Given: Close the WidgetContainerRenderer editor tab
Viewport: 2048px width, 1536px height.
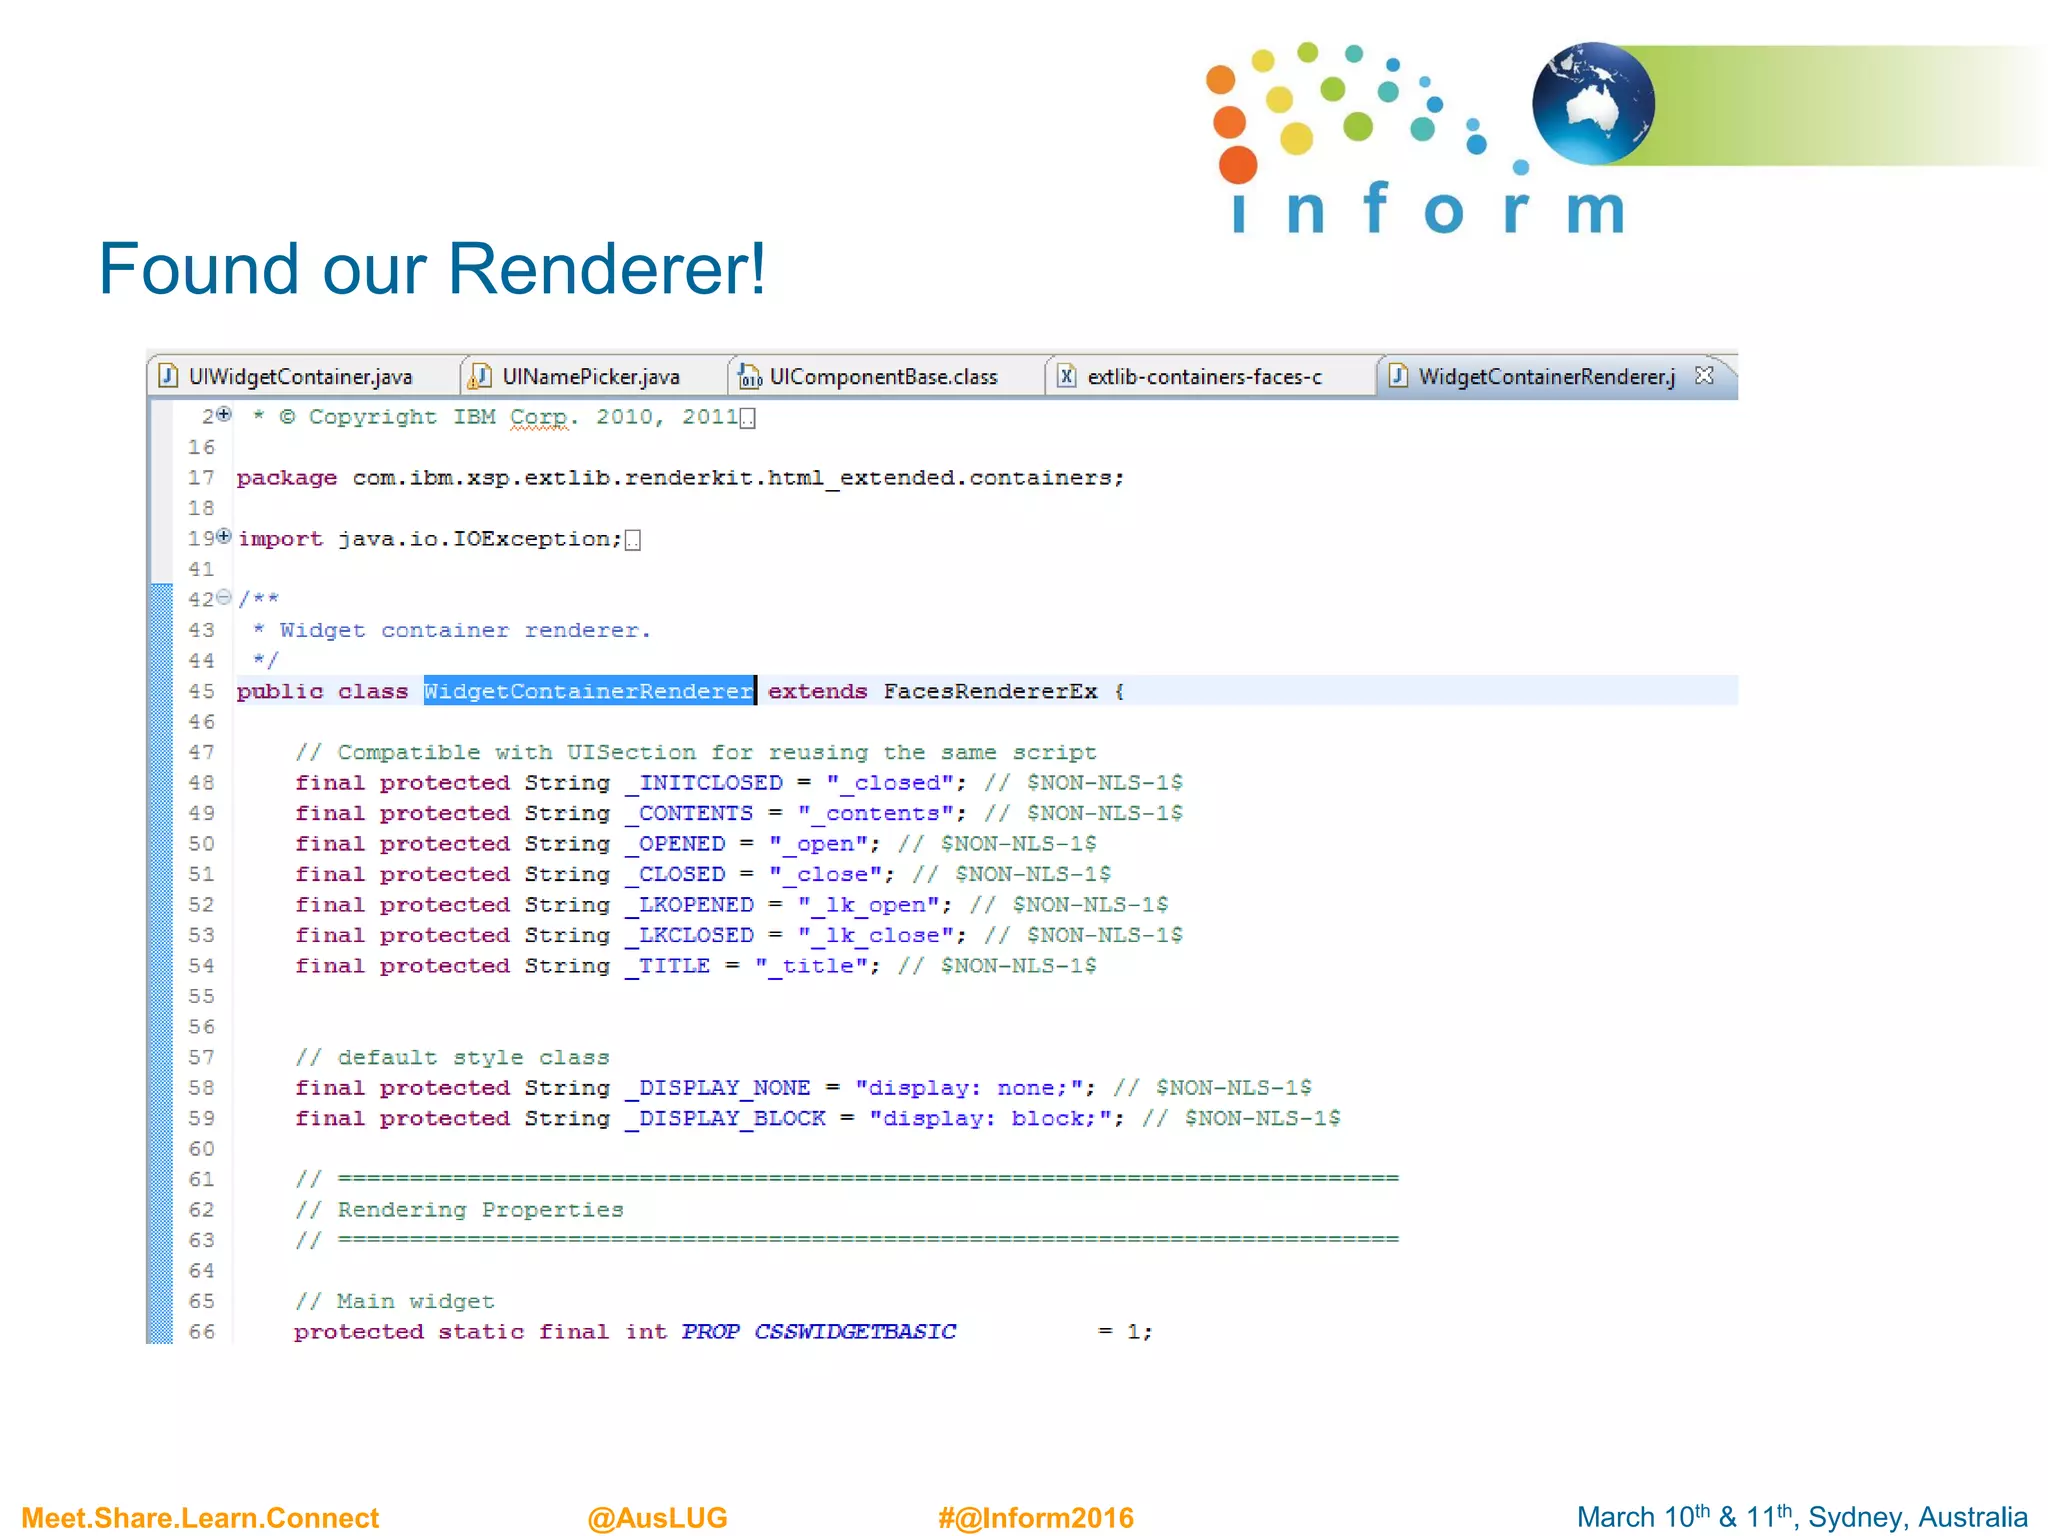Looking at the screenshot, I should tap(1705, 375).
